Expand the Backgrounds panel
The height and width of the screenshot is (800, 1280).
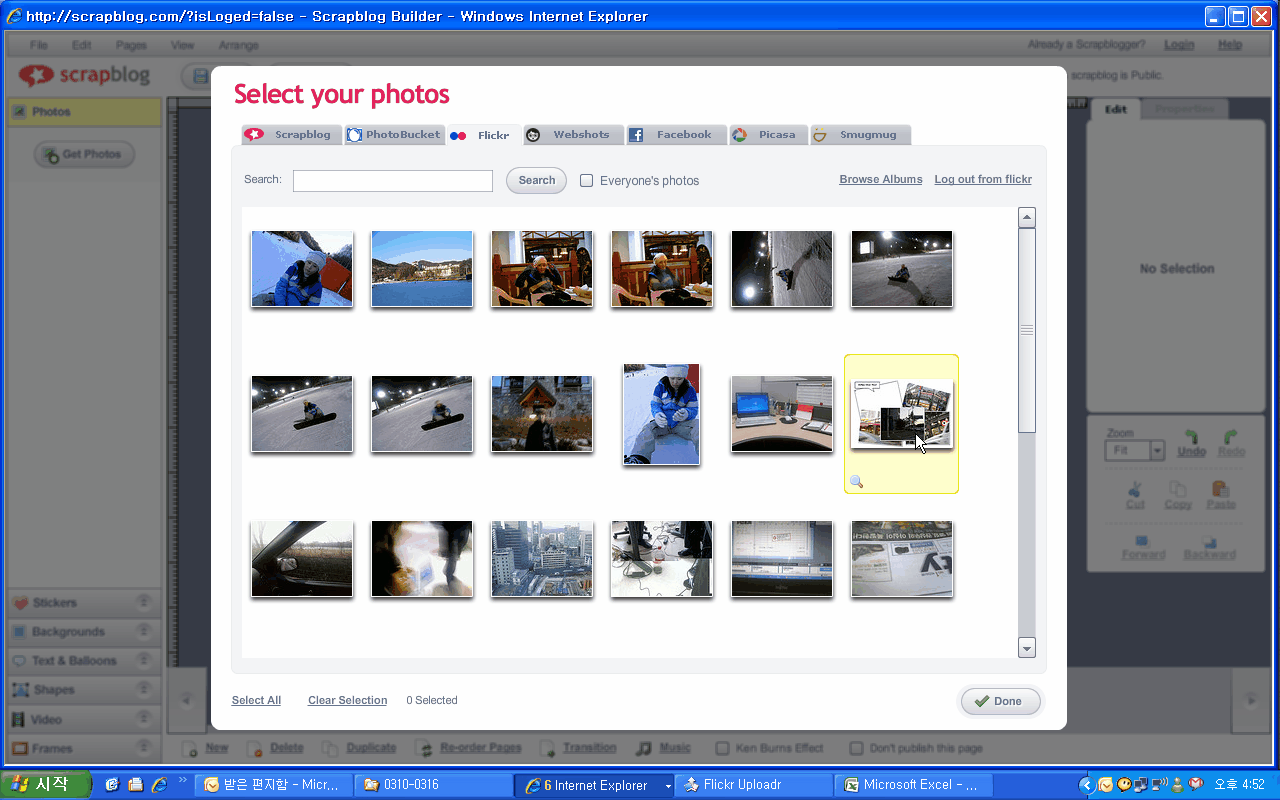click(x=84, y=632)
